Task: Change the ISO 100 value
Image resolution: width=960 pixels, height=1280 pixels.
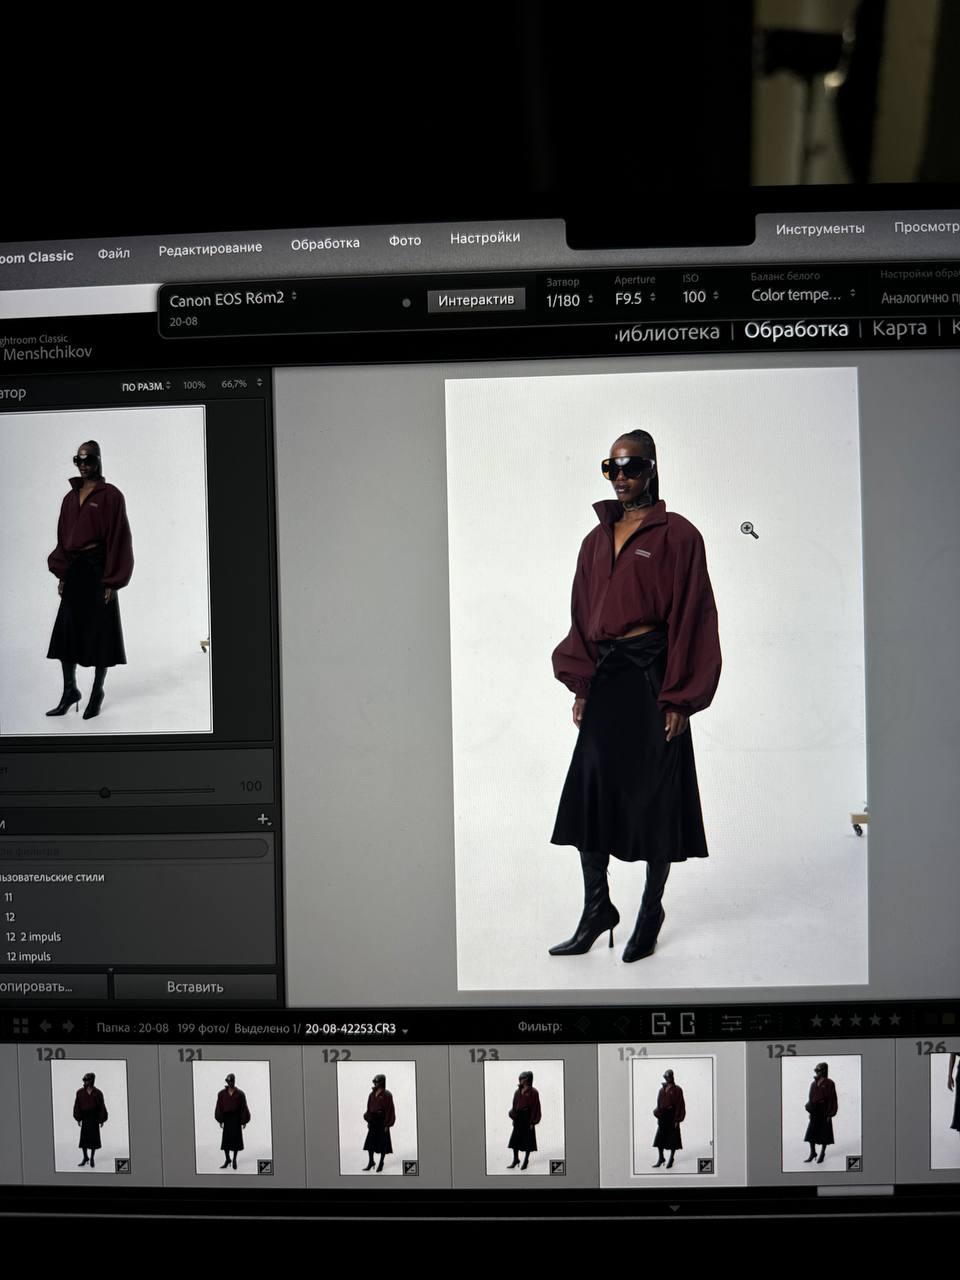Action: click(x=701, y=297)
